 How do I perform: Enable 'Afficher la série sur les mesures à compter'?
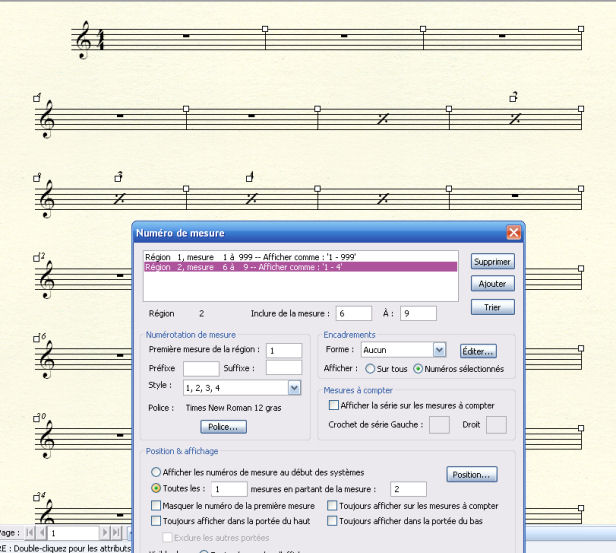point(334,405)
